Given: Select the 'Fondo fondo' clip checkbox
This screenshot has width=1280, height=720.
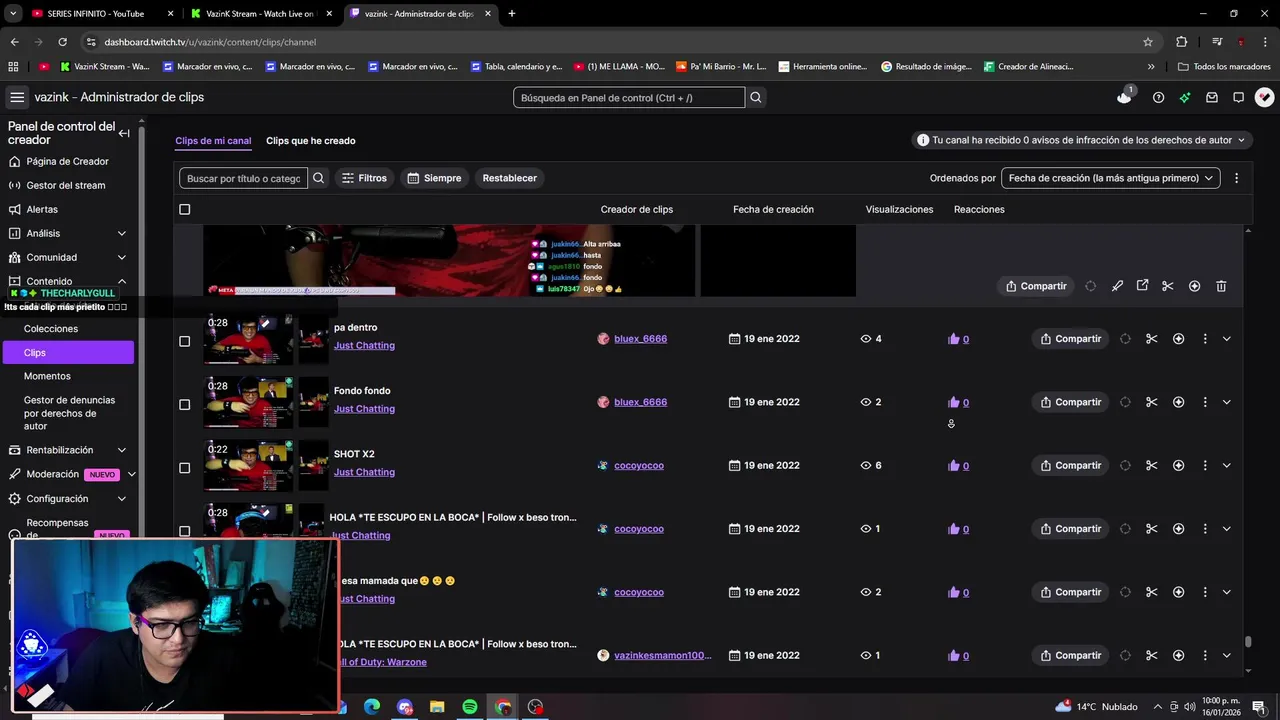Looking at the screenshot, I should click(184, 404).
